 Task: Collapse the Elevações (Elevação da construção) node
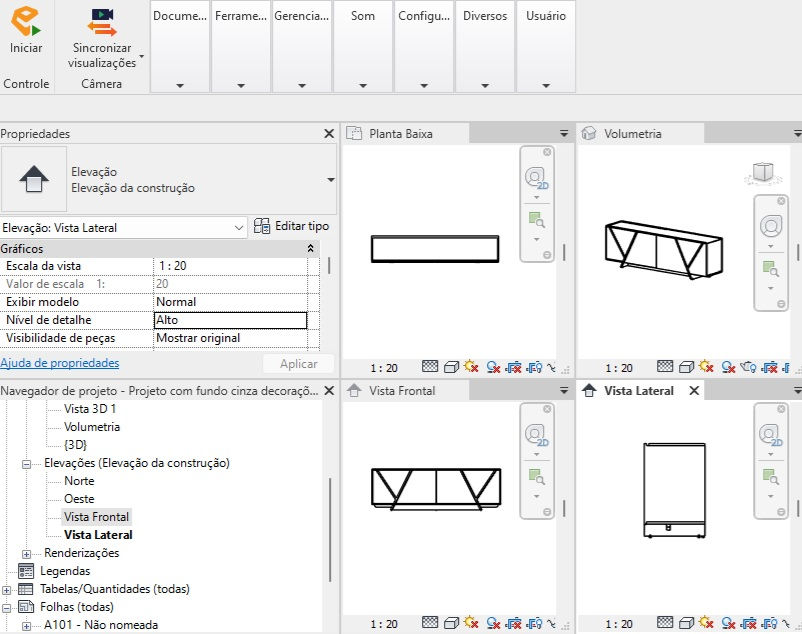click(27, 464)
